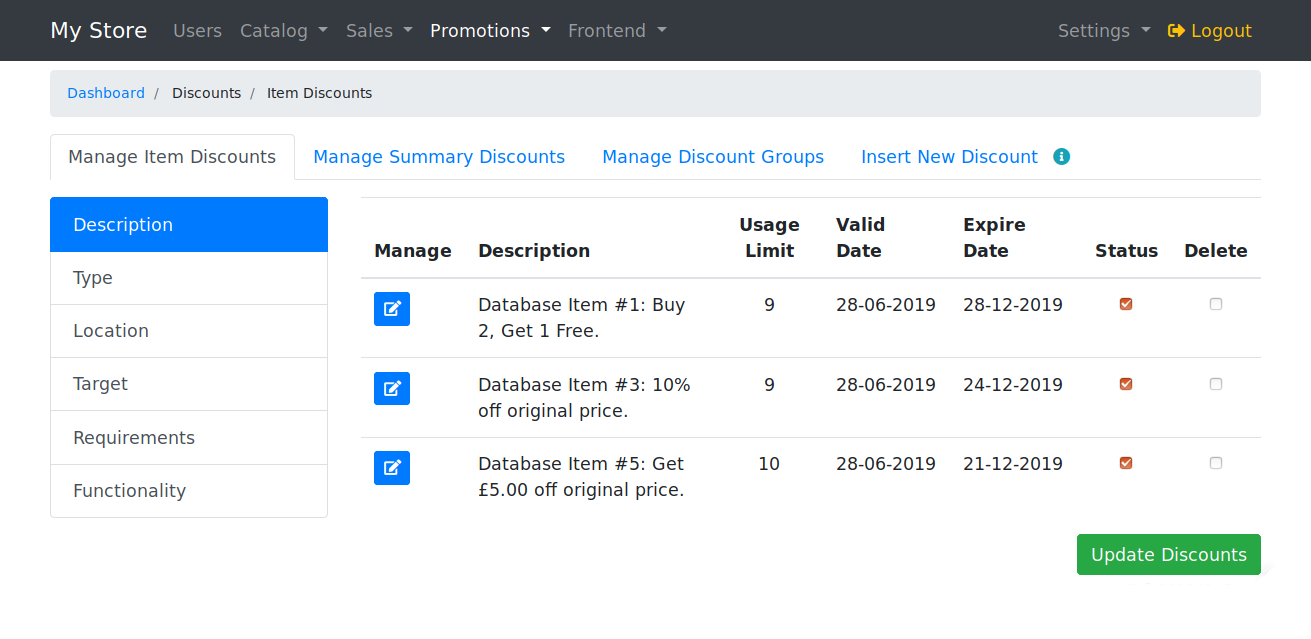The image size is (1311, 639).
Task: Disable status for Database Item #3 discount
Action: pyautogui.click(x=1126, y=384)
